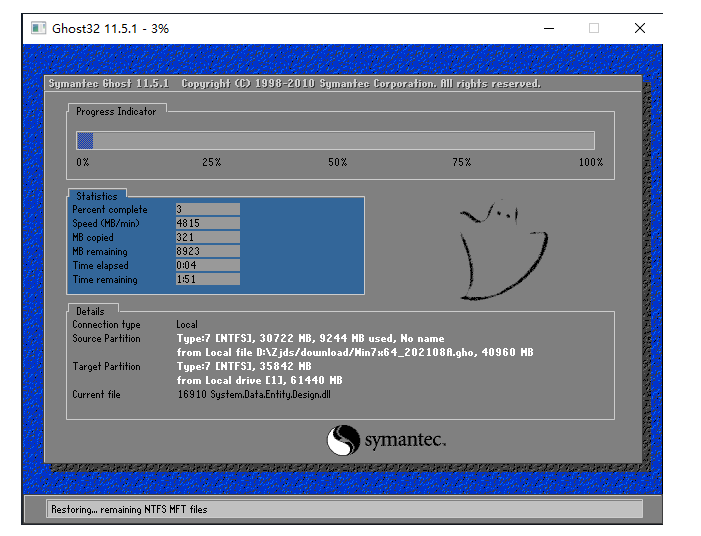Close the Ghost32 window
The image size is (701, 536).
coord(640,28)
